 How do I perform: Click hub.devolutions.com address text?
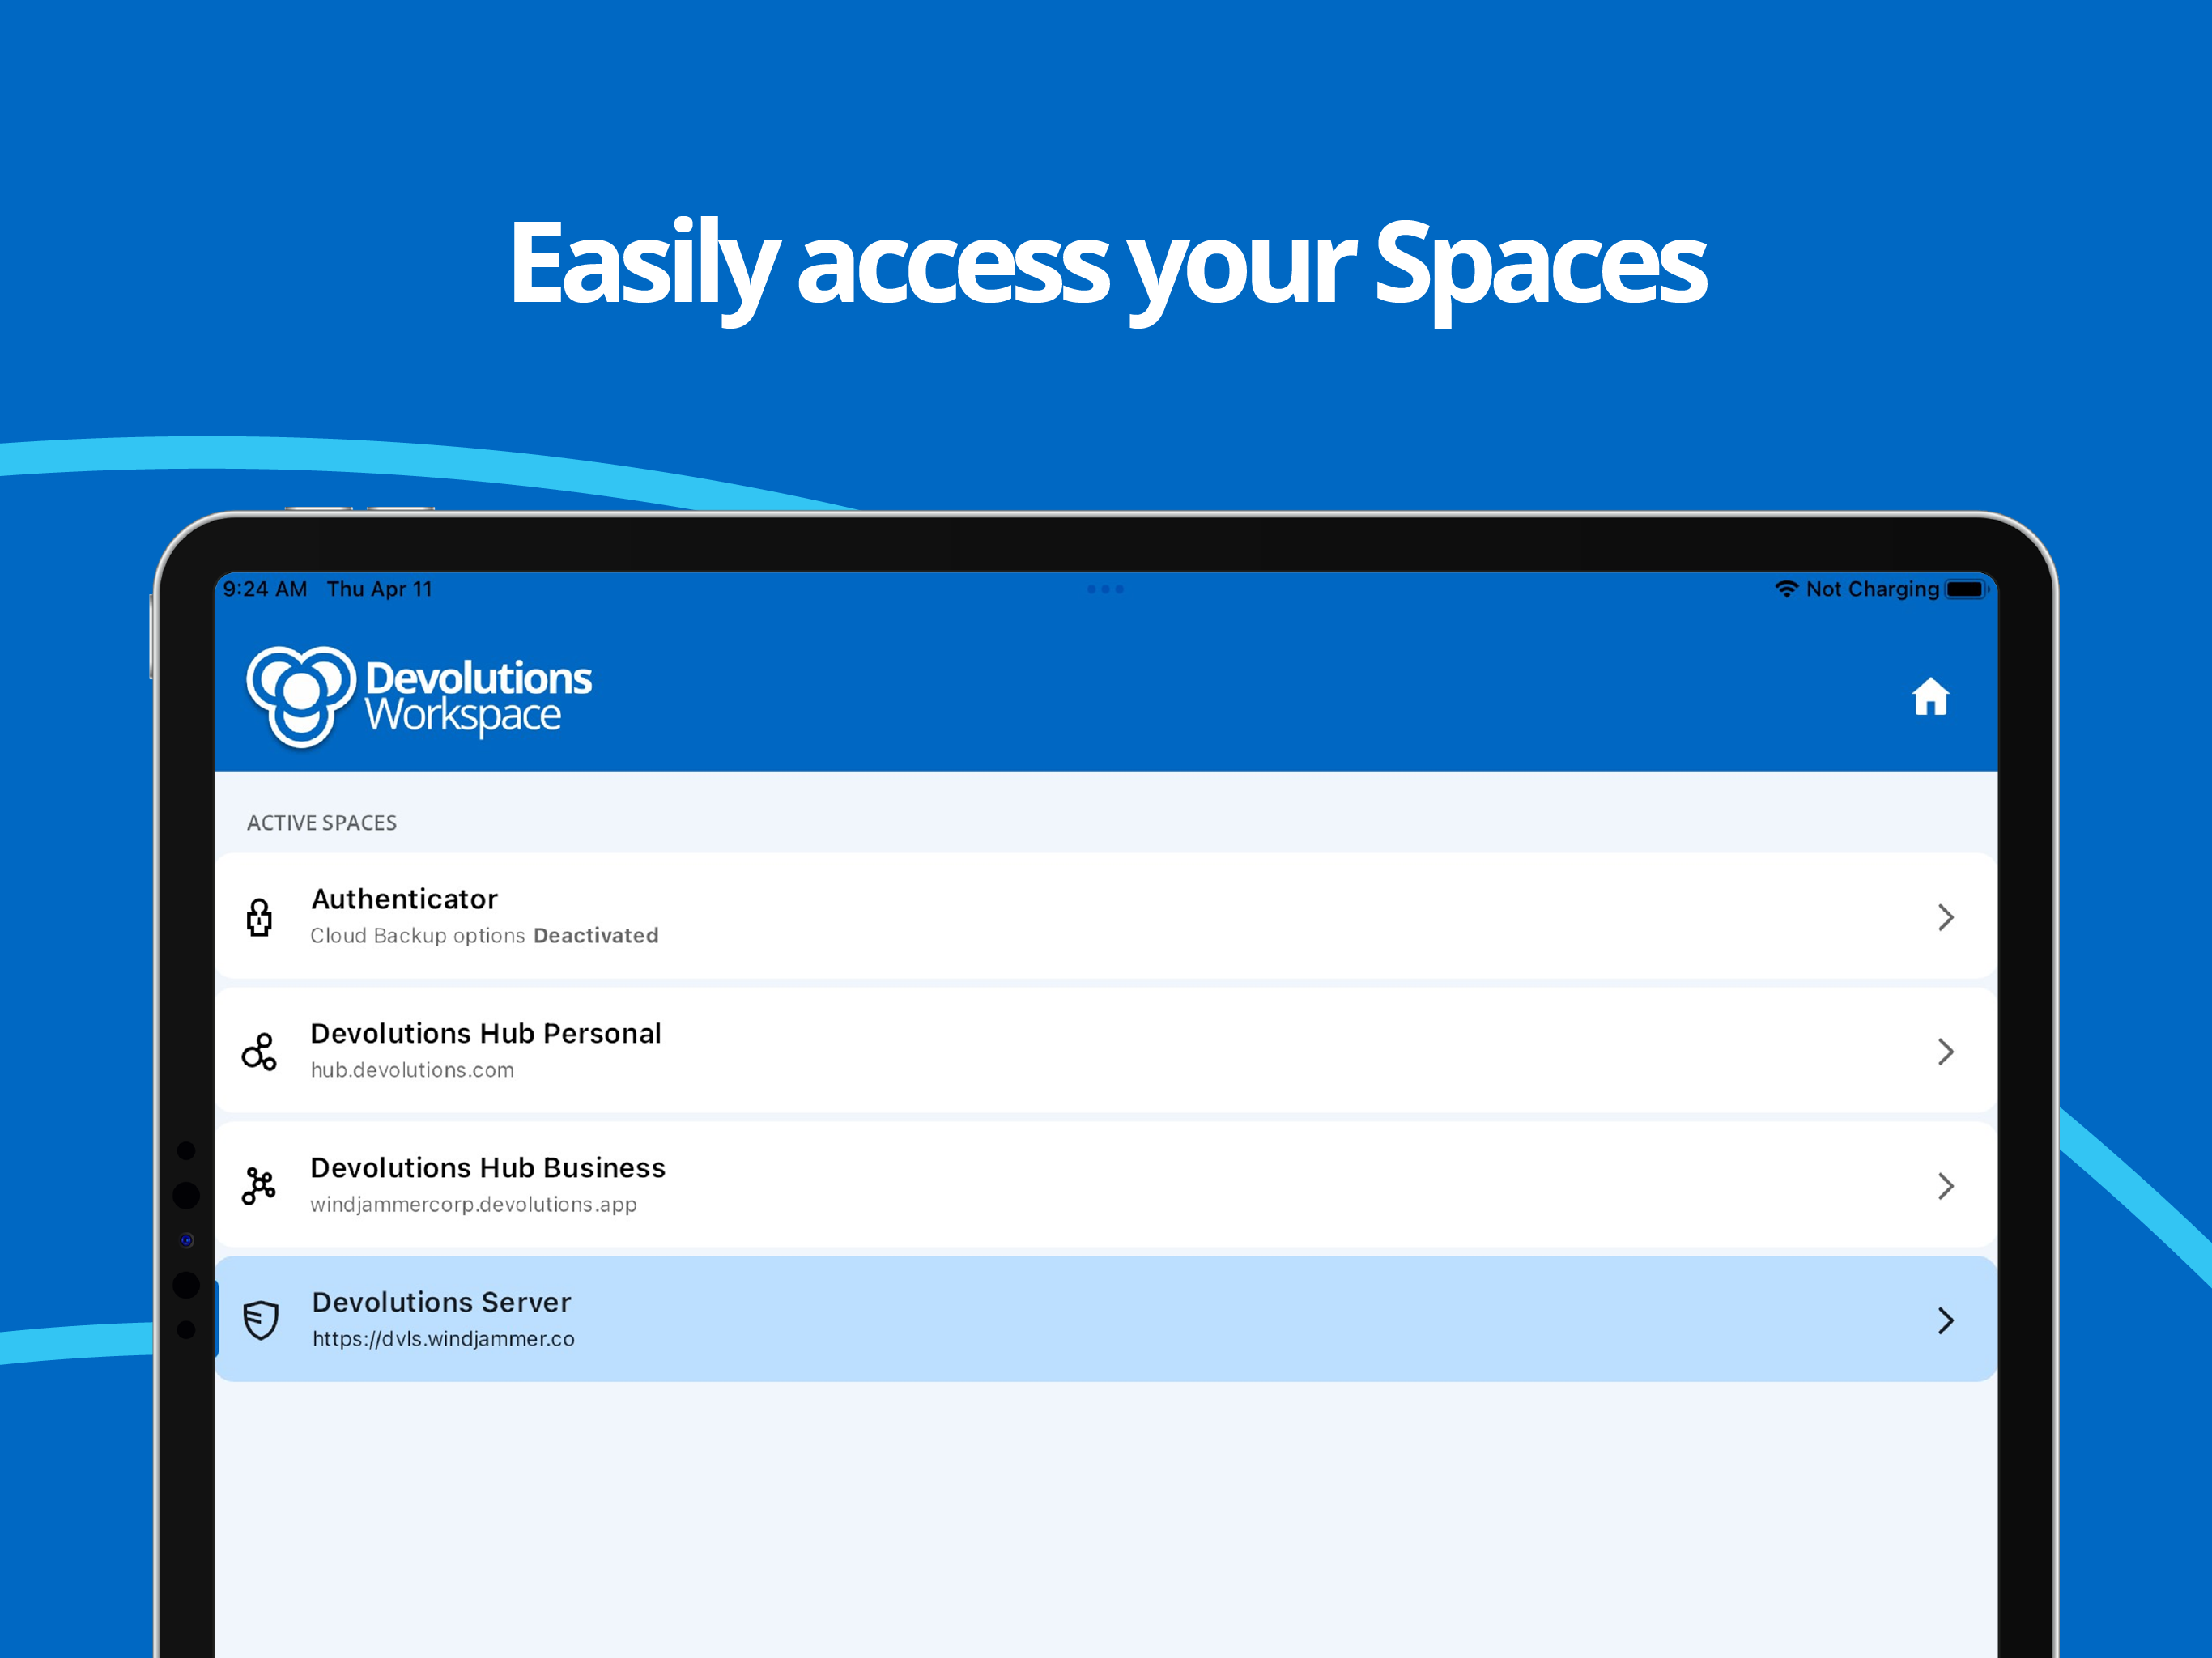412,1070
